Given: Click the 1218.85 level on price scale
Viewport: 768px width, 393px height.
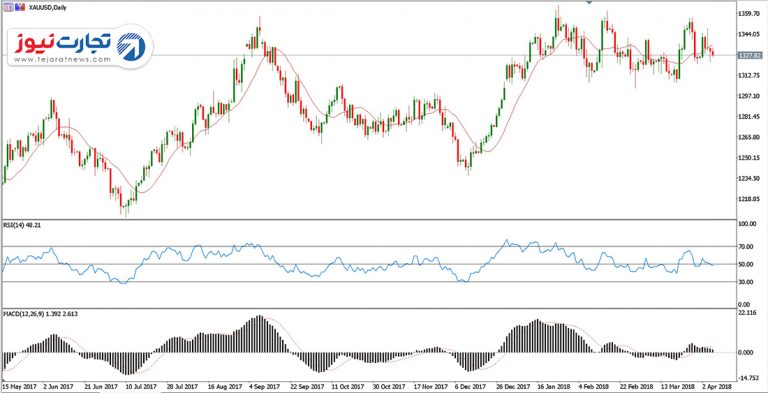Looking at the screenshot, I should 749,199.
